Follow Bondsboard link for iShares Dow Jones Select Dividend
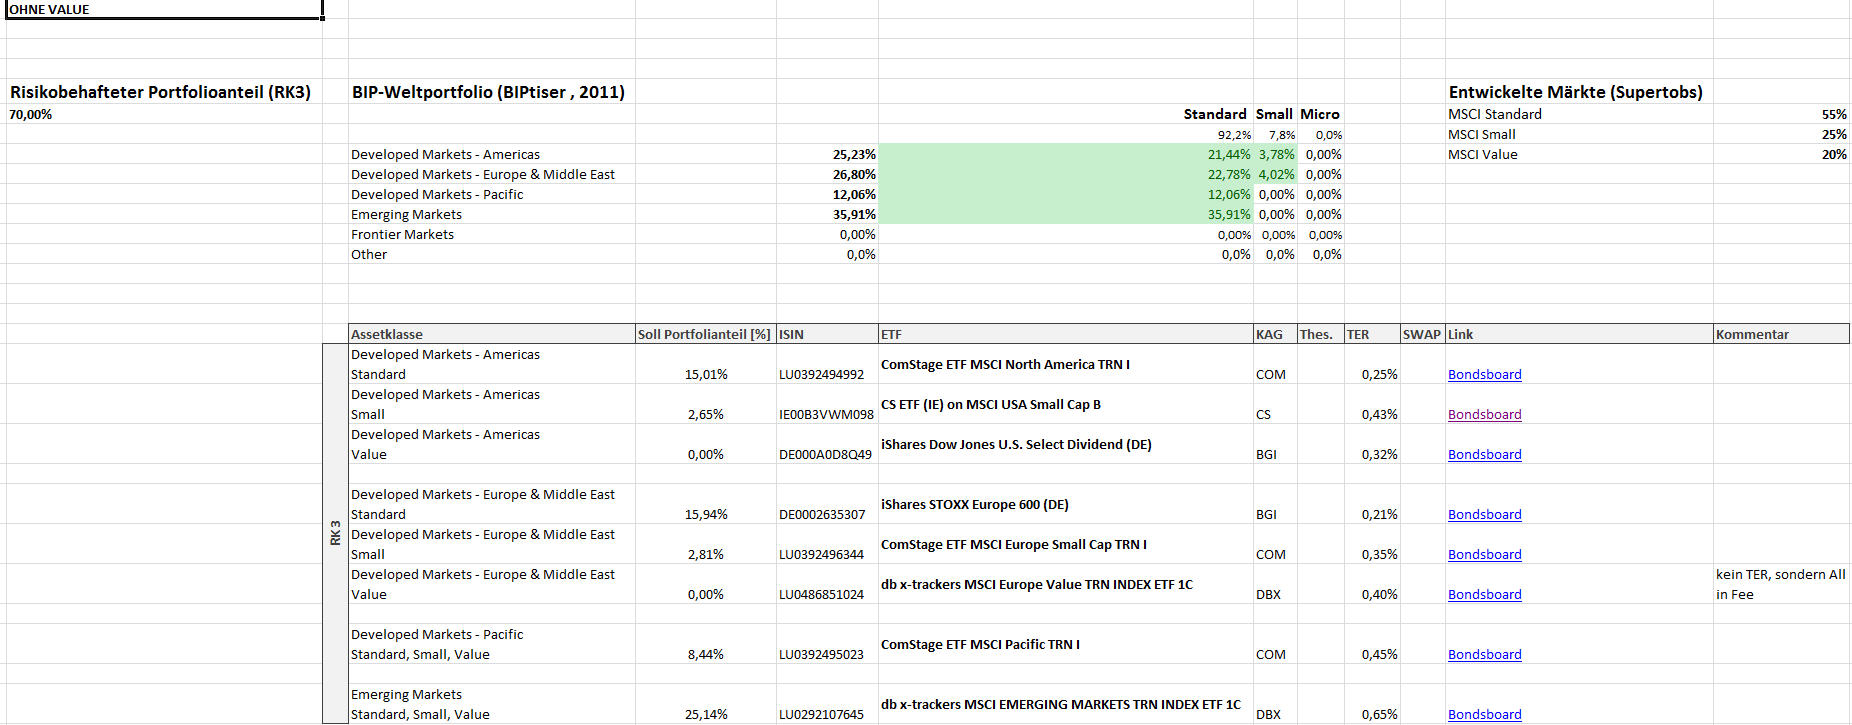This screenshot has height=725, width=1852. coord(1484,454)
